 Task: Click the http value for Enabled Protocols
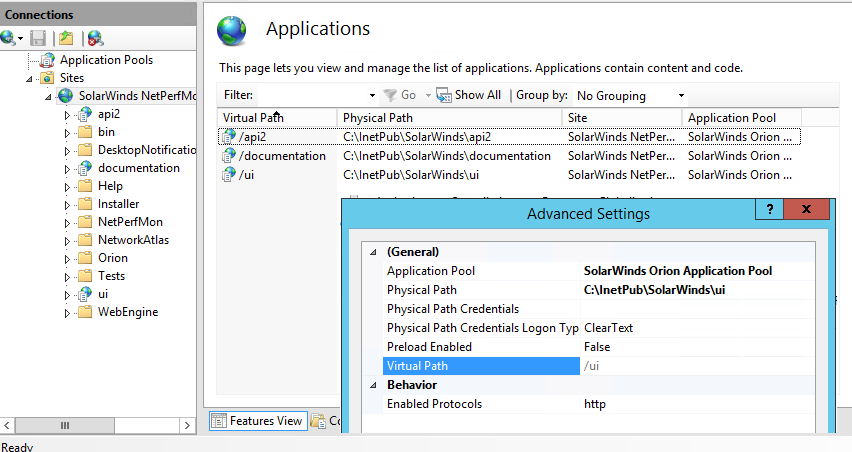pyautogui.click(x=595, y=404)
